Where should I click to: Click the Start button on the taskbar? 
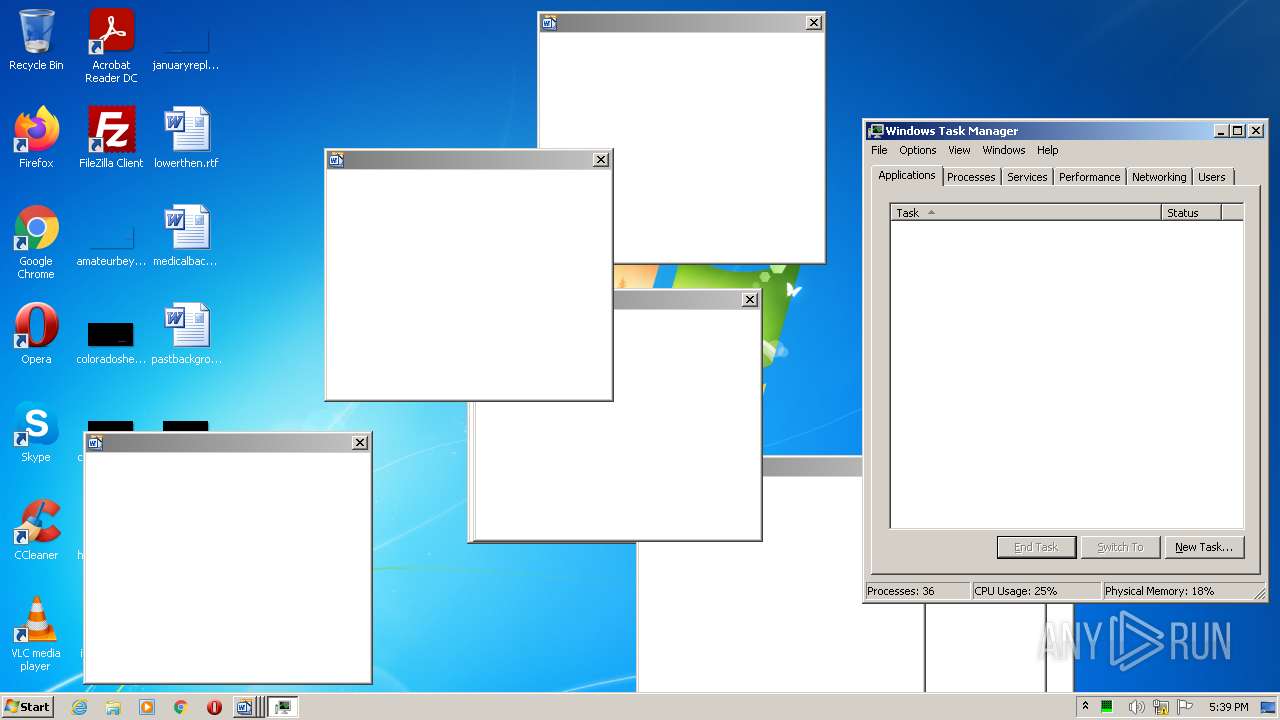point(27,707)
